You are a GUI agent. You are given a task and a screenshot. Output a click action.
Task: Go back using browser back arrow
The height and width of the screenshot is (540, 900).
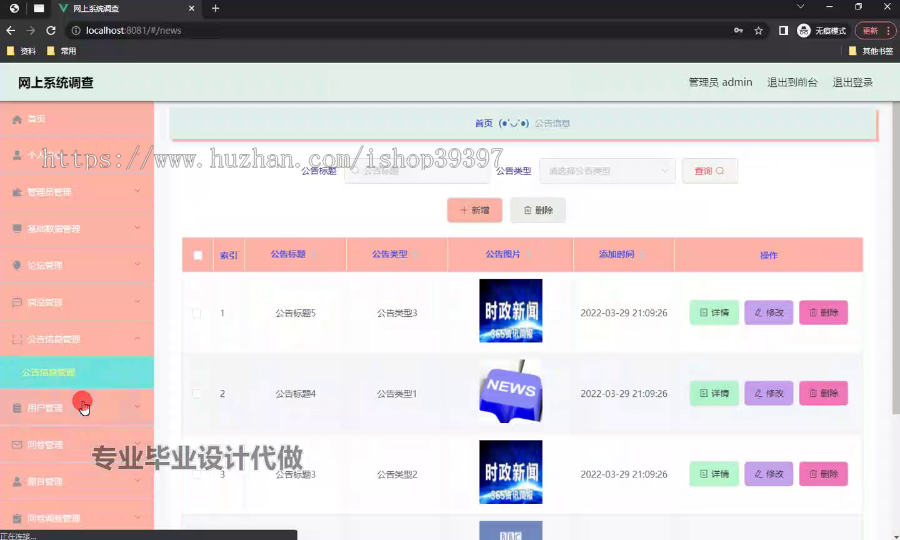pos(10,30)
